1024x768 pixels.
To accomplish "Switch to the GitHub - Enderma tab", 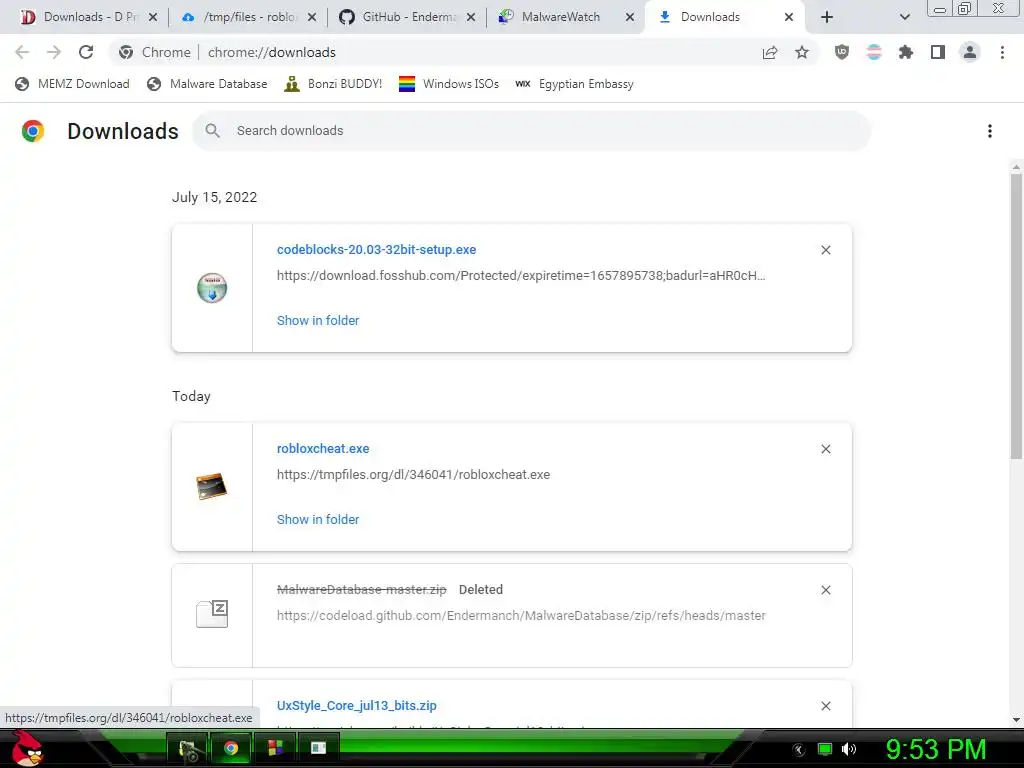I will tap(408, 17).
